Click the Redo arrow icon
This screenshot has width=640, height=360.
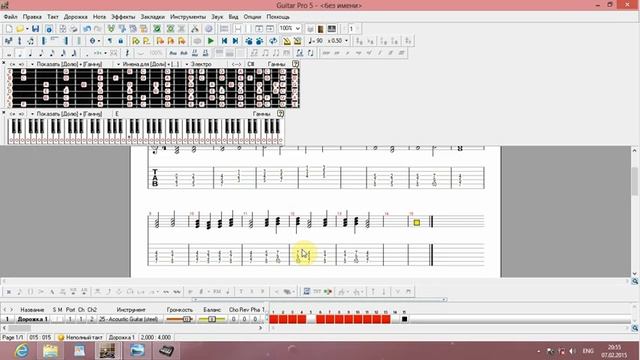[x=98, y=29]
